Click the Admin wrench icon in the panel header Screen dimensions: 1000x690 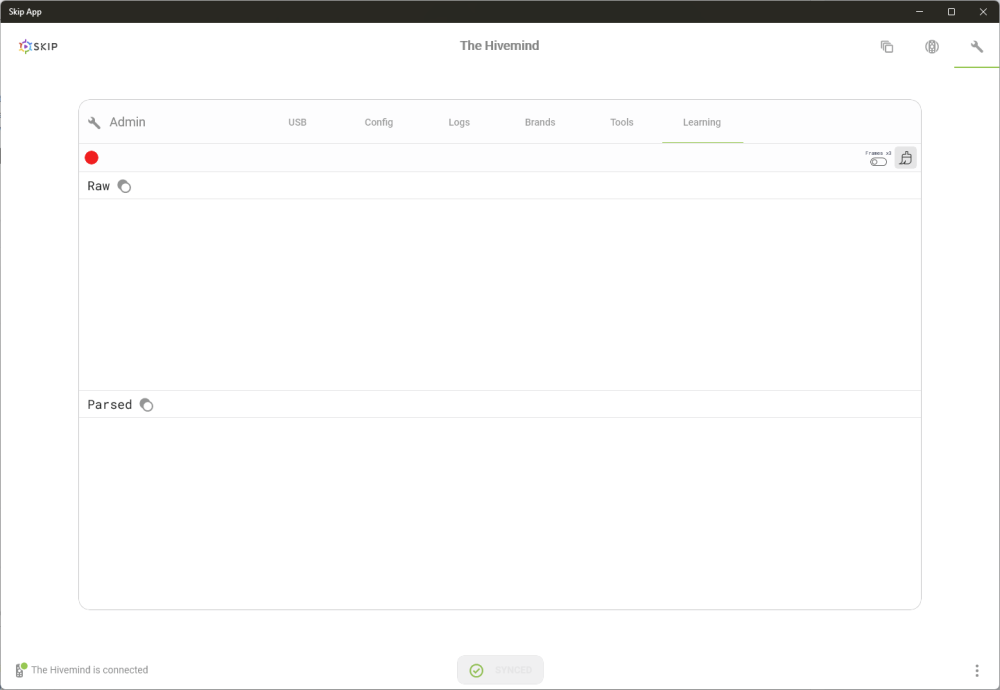click(x=94, y=122)
